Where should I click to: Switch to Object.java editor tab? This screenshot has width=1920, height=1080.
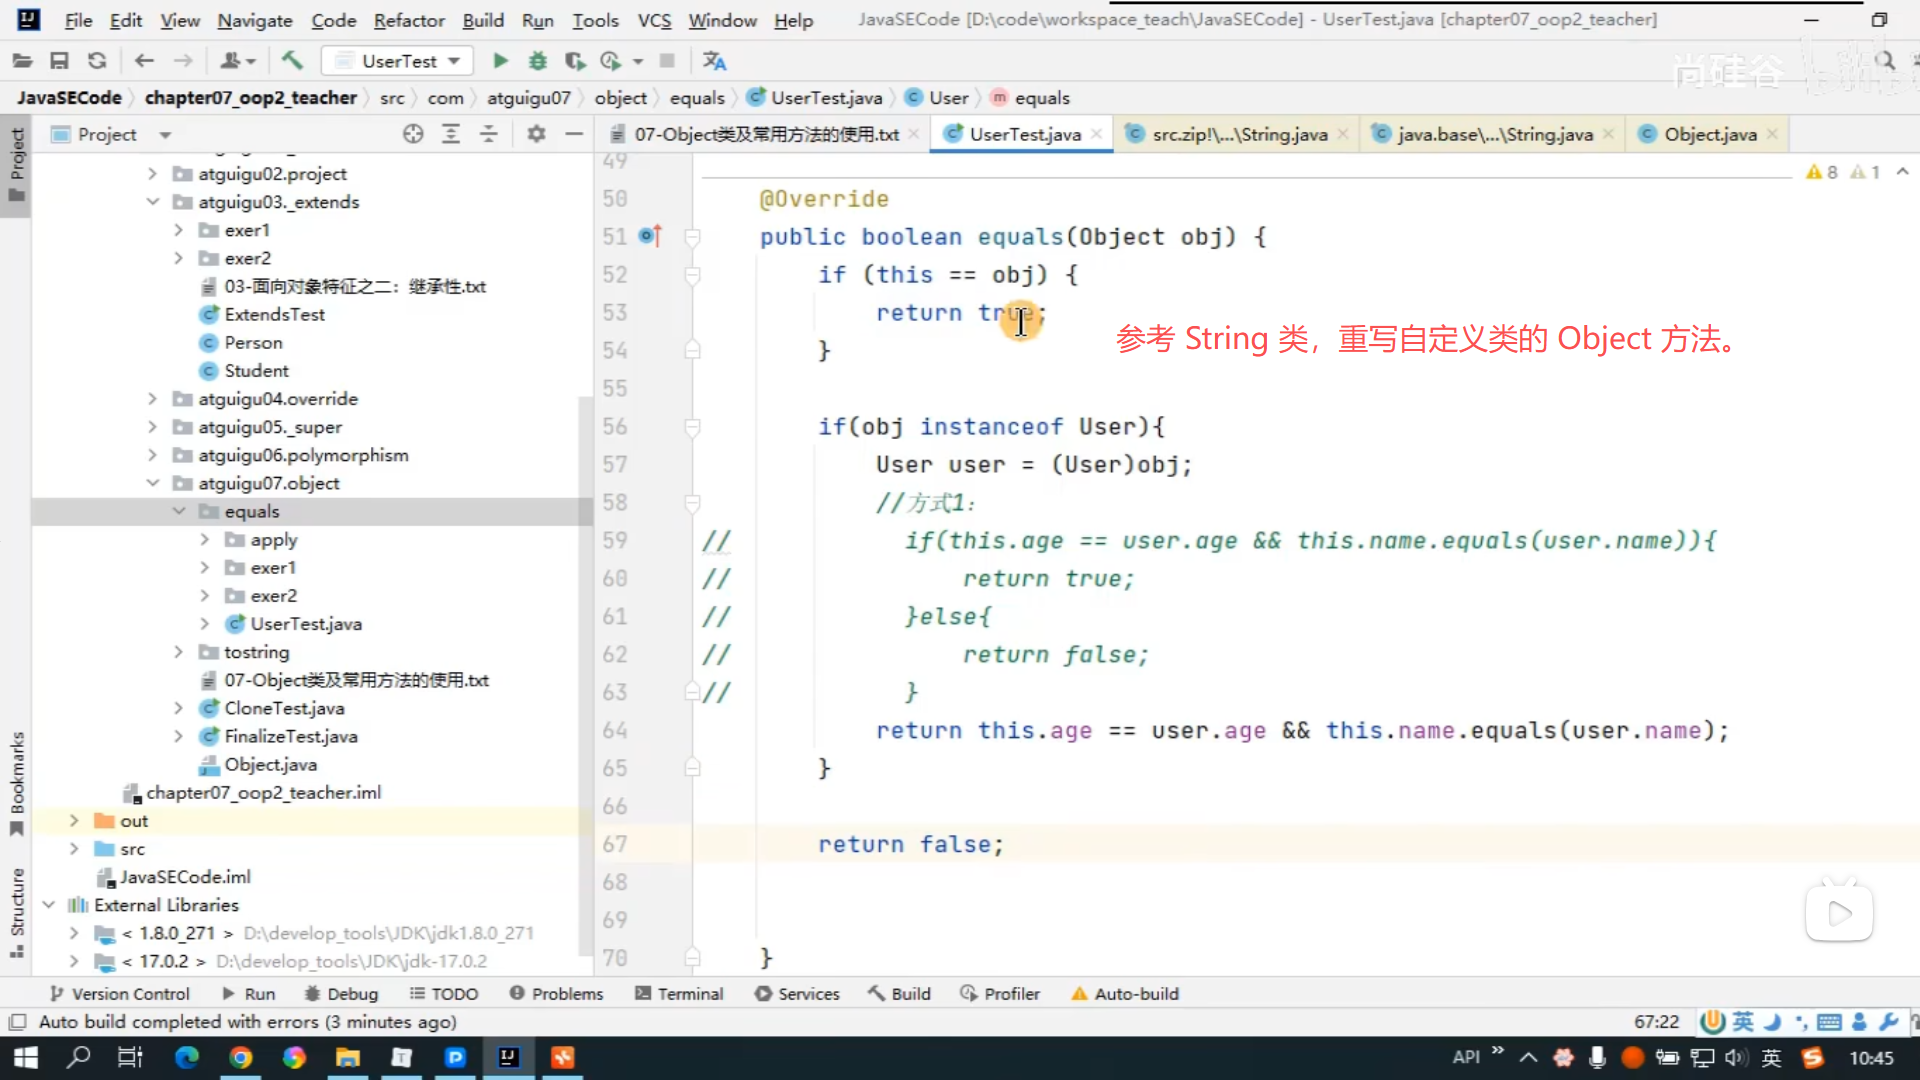click(x=1709, y=134)
